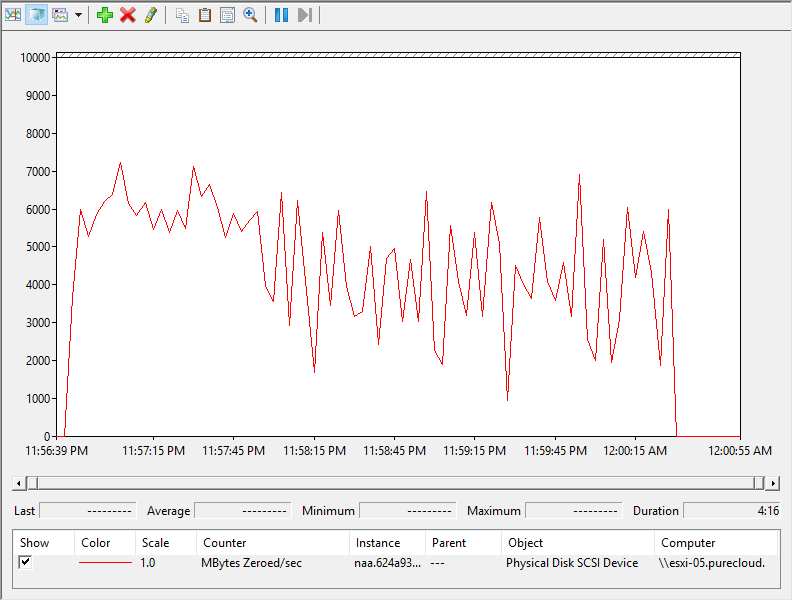The height and width of the screenshot is (601, 793).
Task: Click the Zoom magnifier icon
Action: pyautogui.click(x=250, y=15)
